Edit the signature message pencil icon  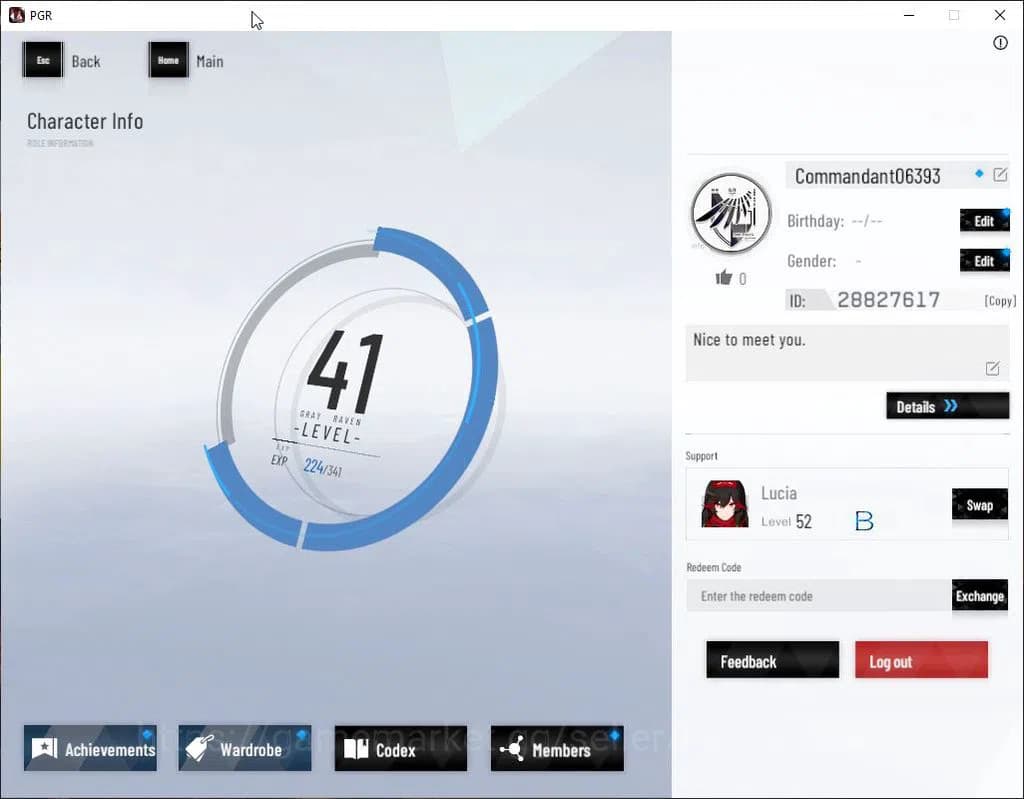click(x=992, y=368)
